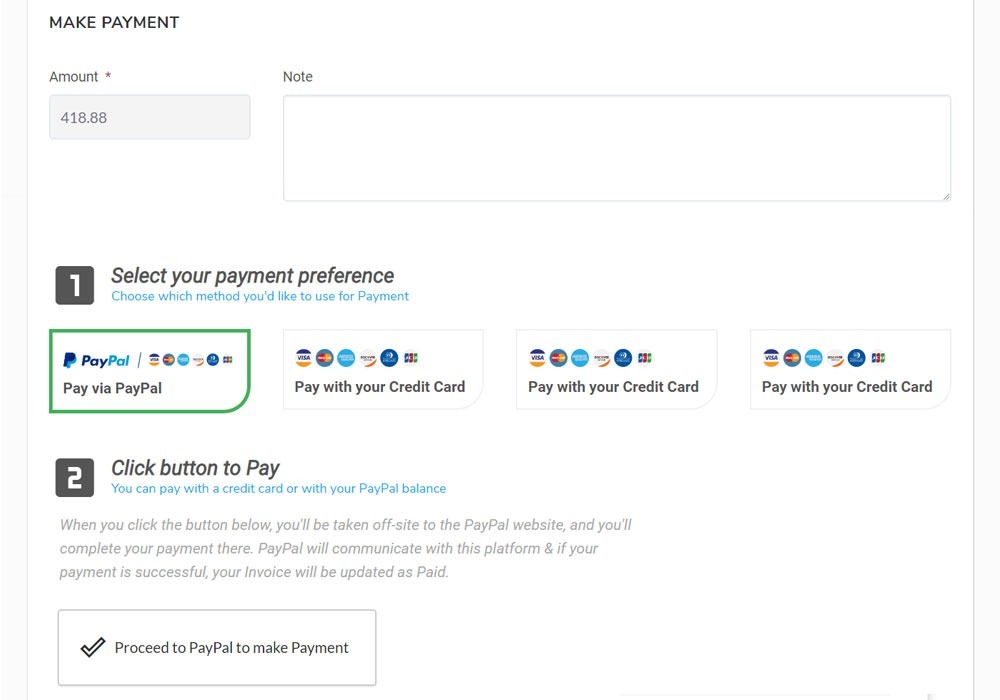Click the step 2 numbered badge
The height and width of the screenshot is (700, 1000).
[73, 478]
